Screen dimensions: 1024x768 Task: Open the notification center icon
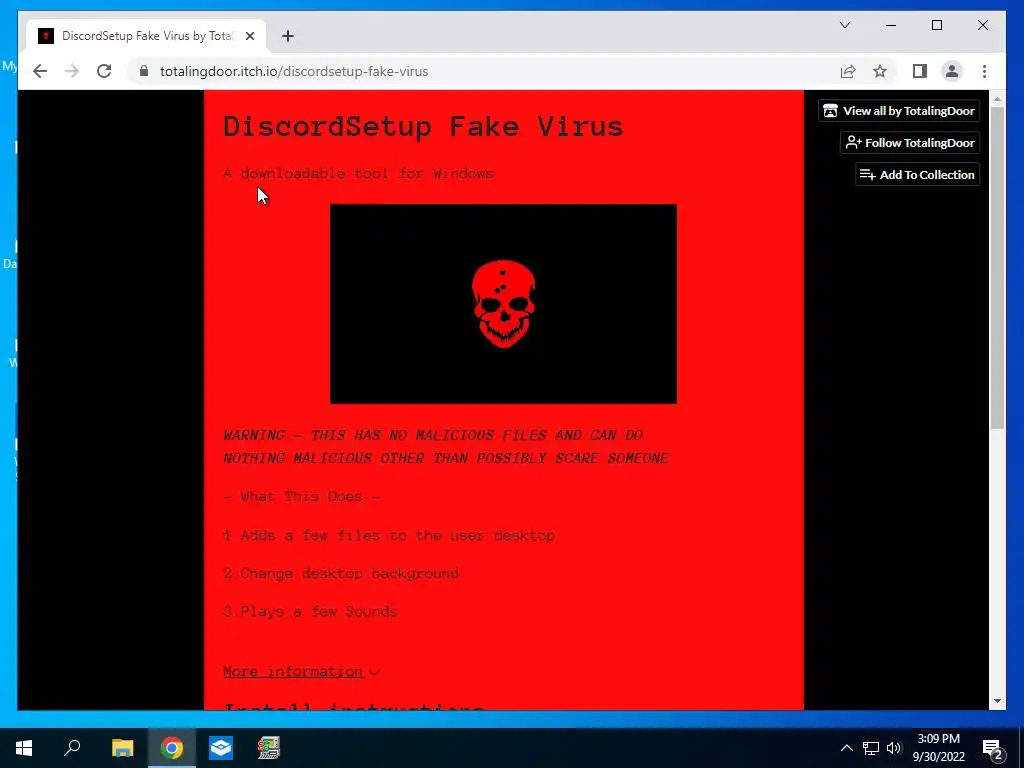pyautogui.click(x=993, y=748)
